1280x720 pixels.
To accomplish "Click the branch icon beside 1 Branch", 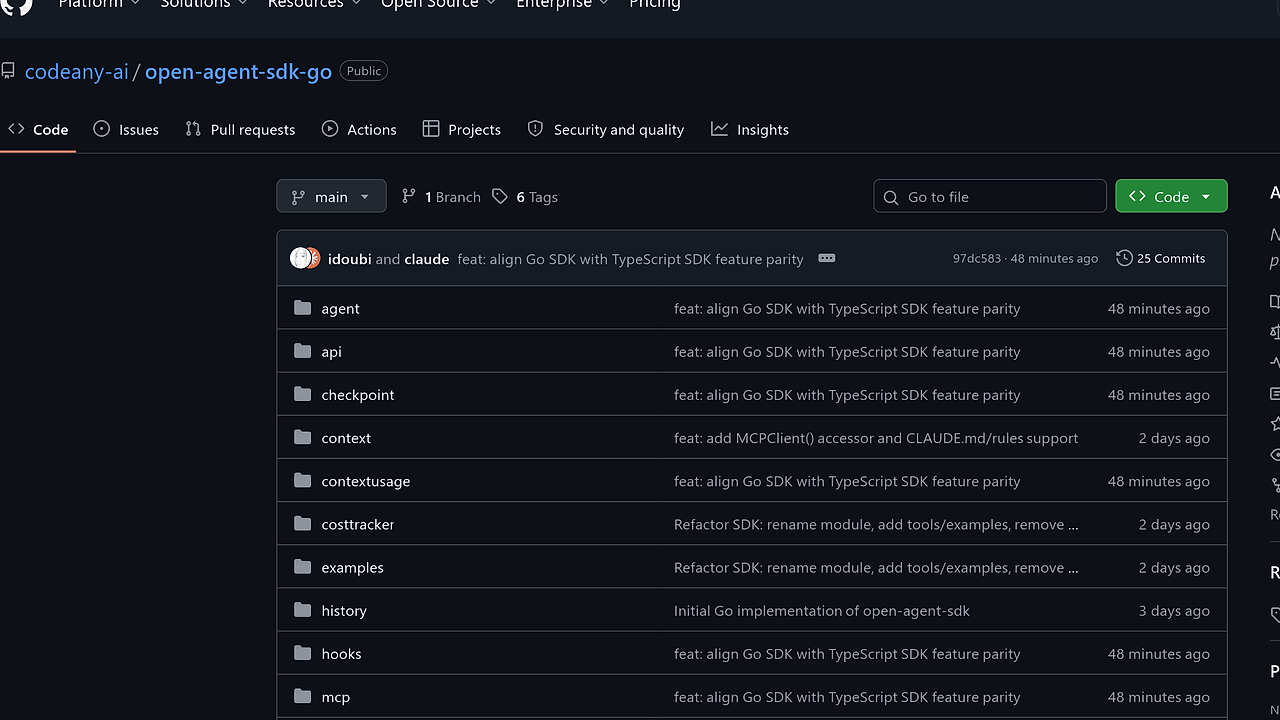I will pos(408,197).
